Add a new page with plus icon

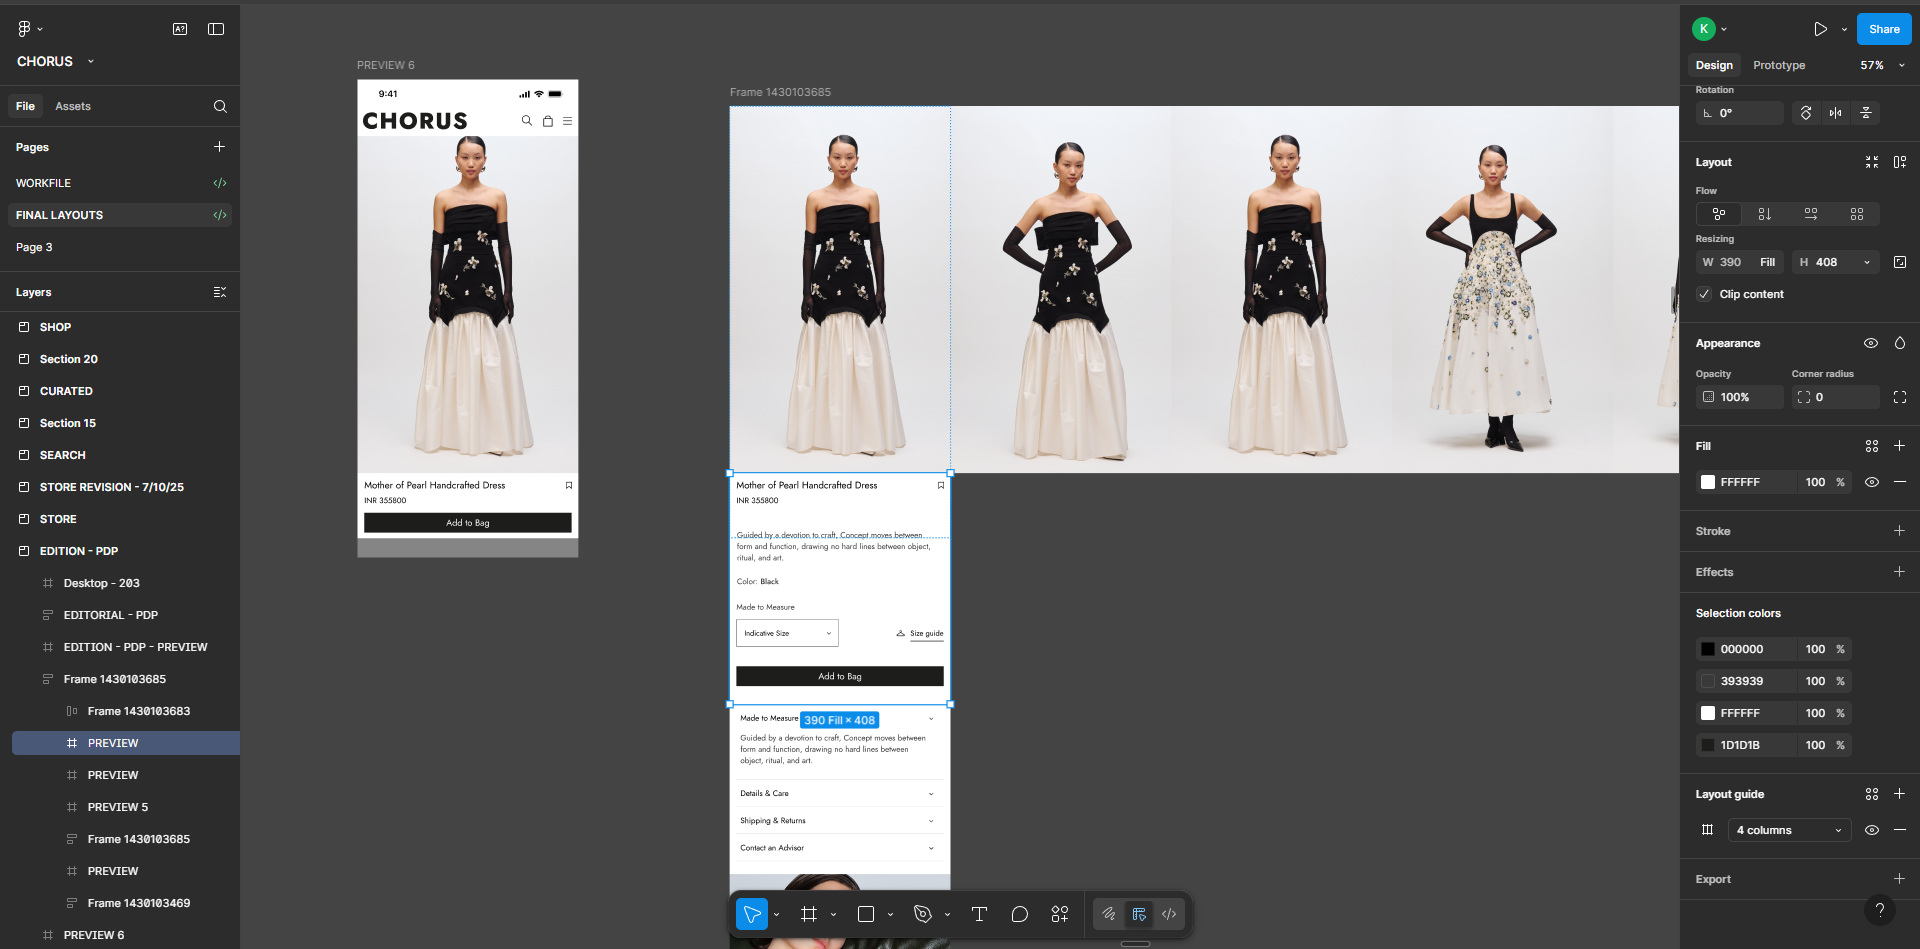(x=219, y=147)
